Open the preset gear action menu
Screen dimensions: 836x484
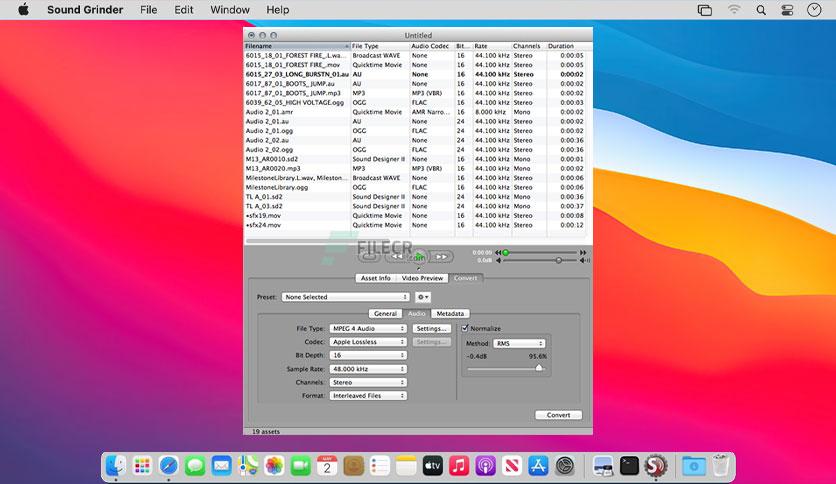422,297
